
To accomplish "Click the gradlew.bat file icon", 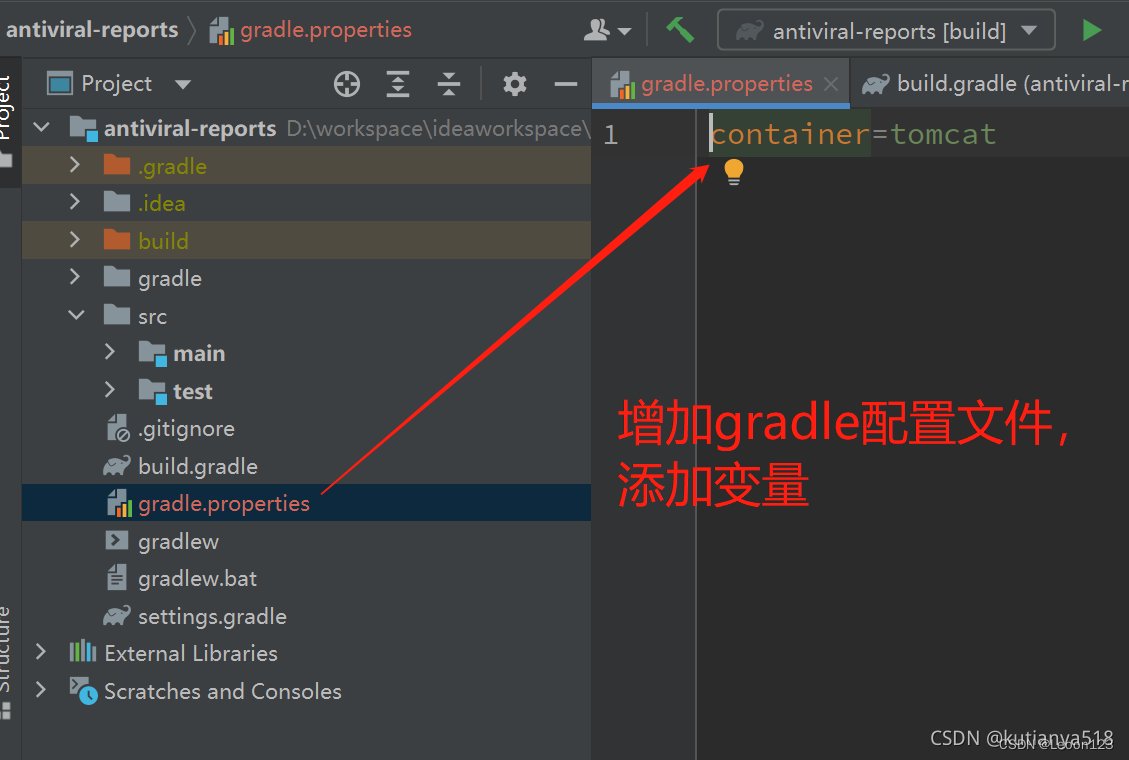I will [x=117, y=578].
